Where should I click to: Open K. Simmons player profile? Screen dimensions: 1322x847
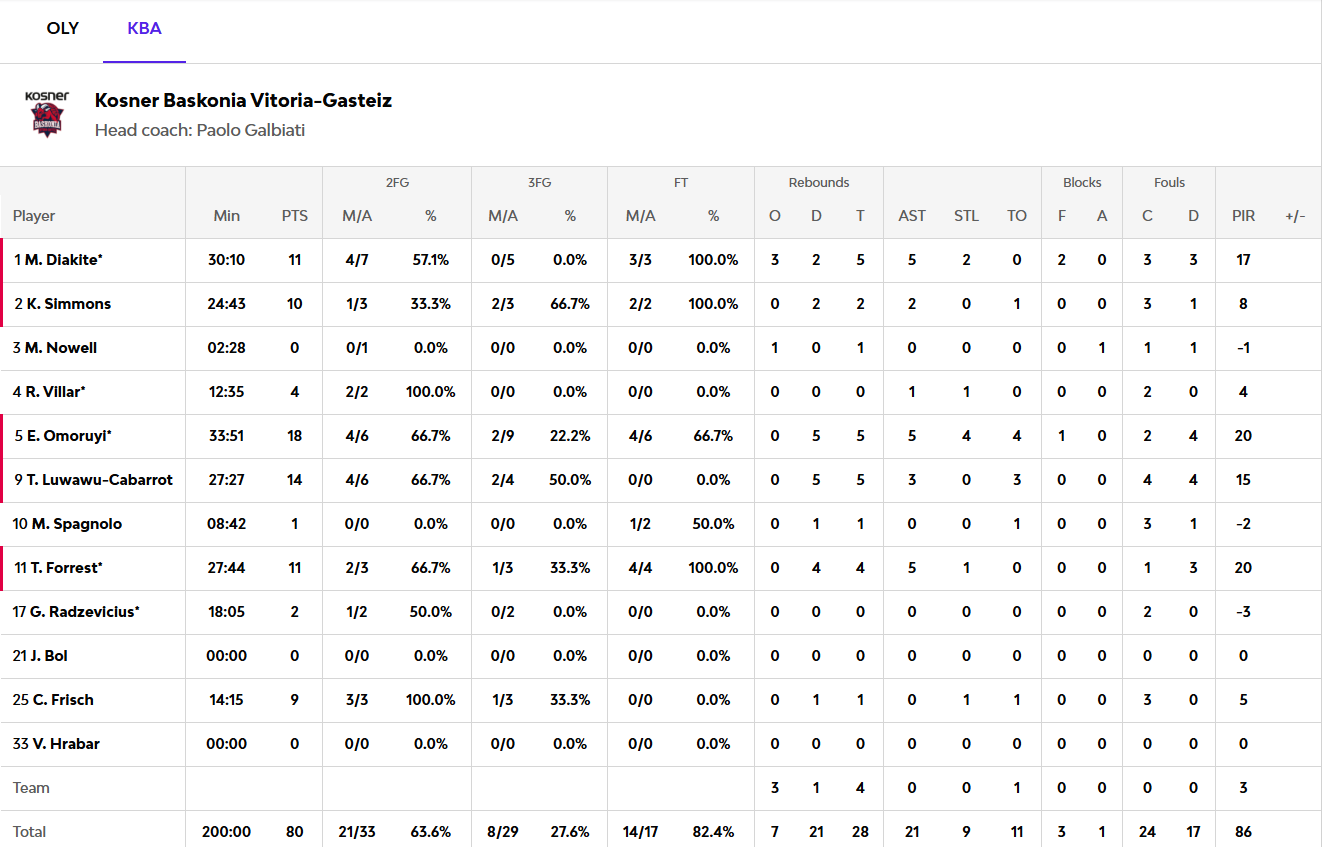67,304
